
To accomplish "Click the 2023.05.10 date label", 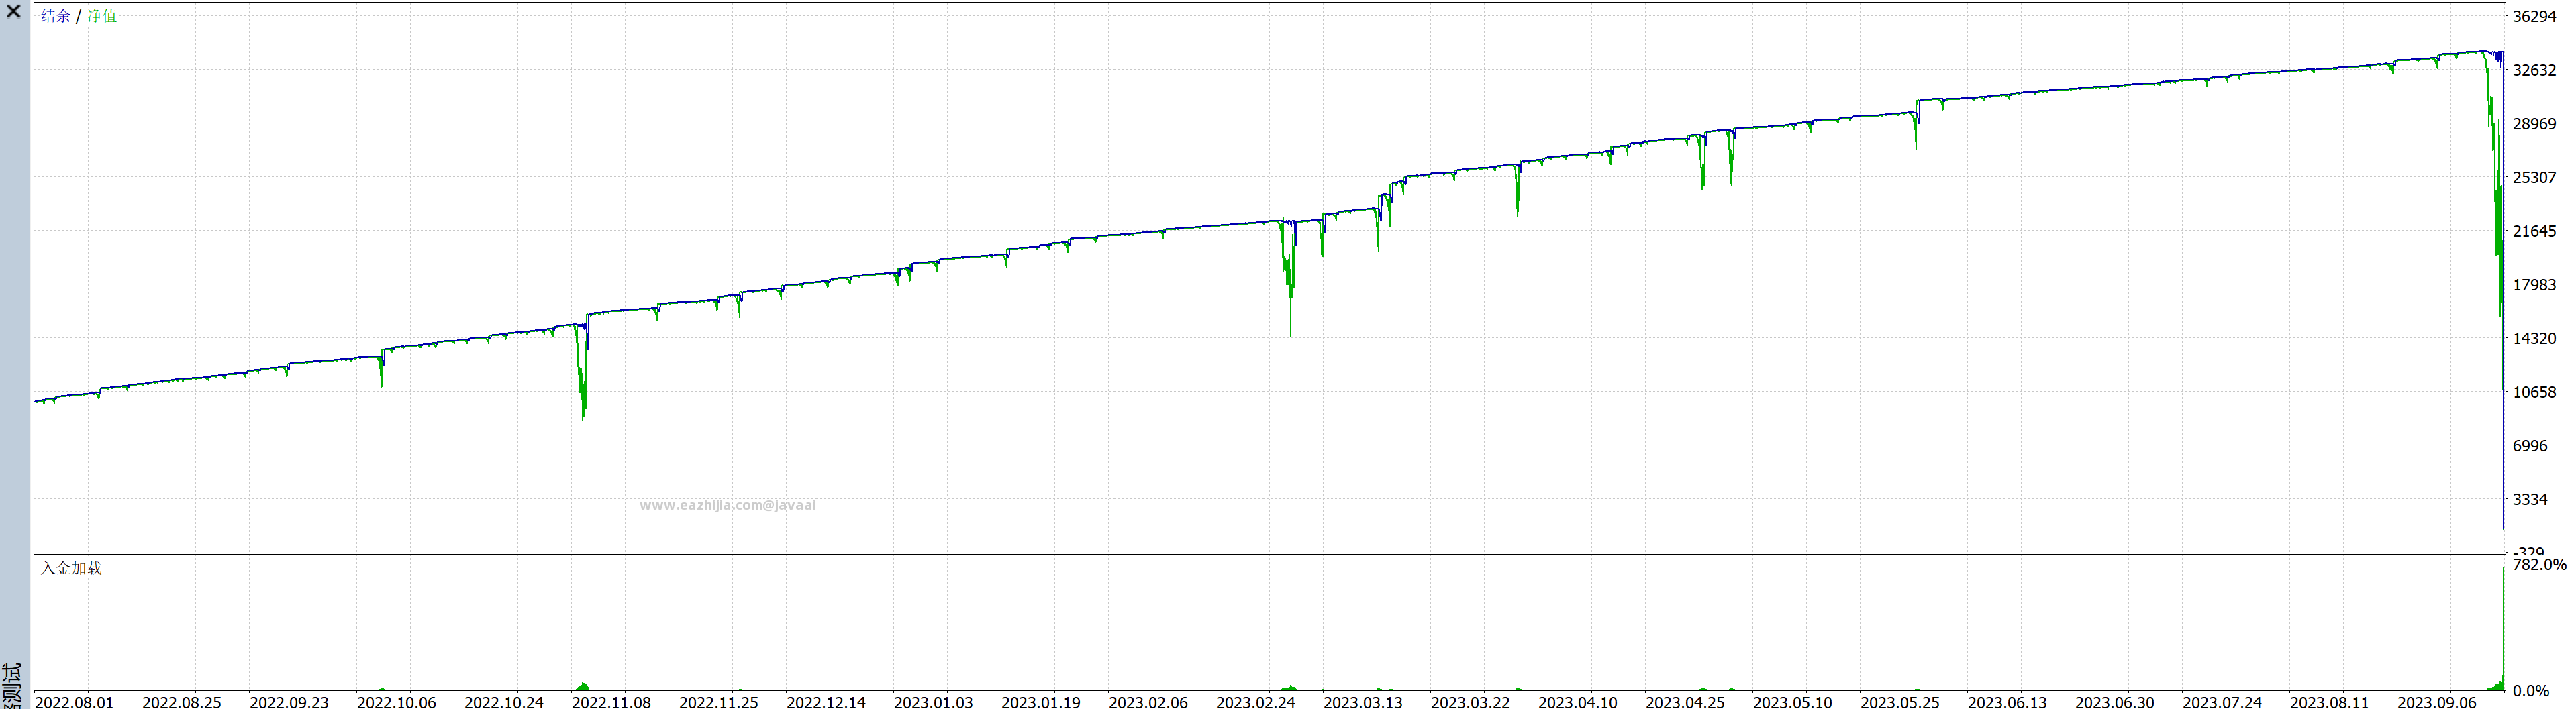I will coord(1792,703).
